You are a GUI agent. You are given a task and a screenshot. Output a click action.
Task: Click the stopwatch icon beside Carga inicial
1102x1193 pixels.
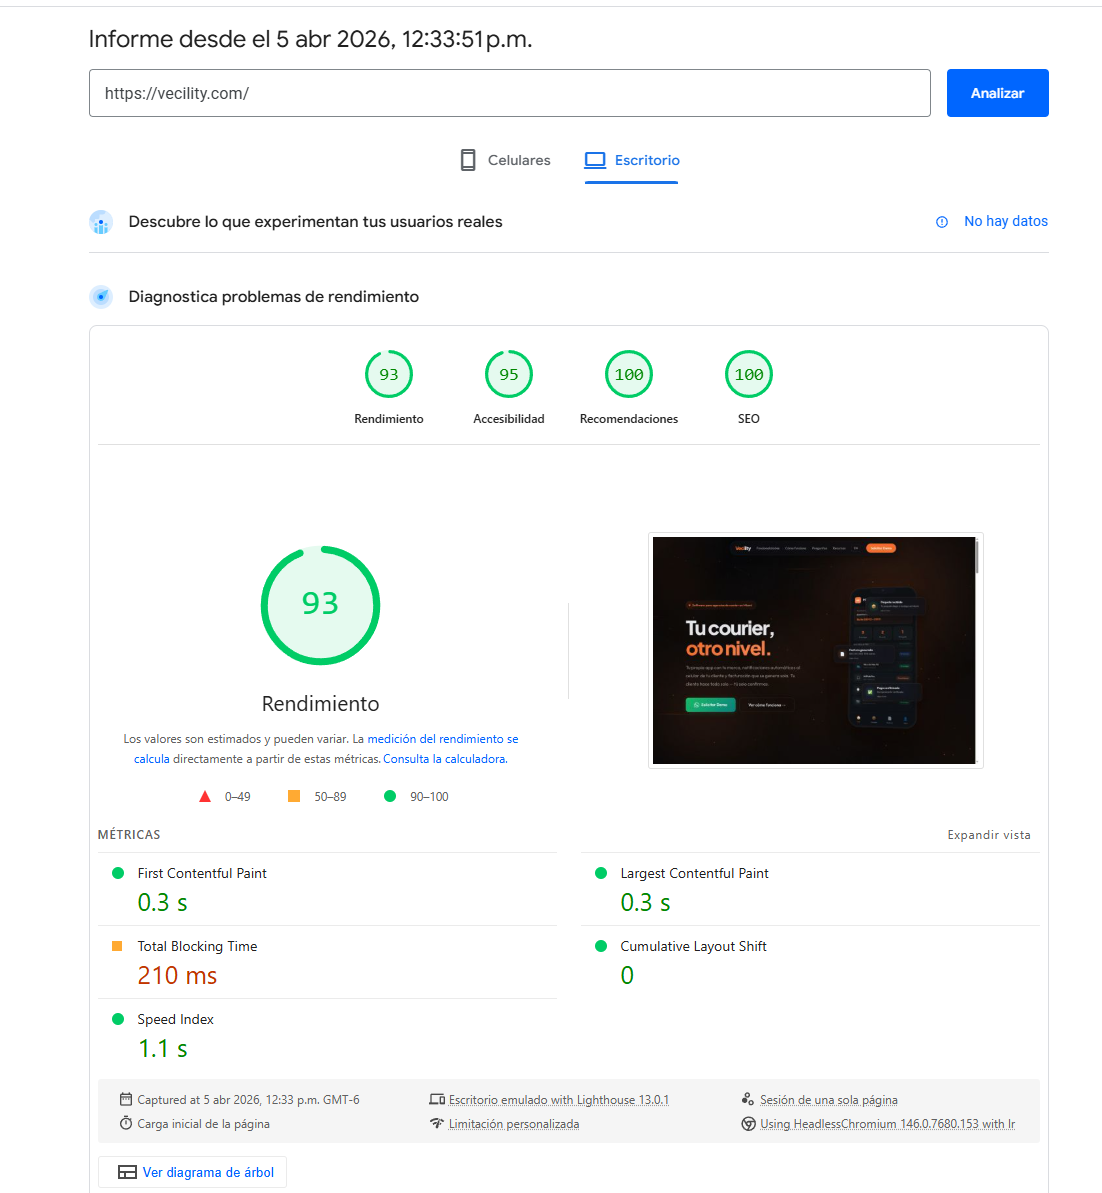[126, 1124]
